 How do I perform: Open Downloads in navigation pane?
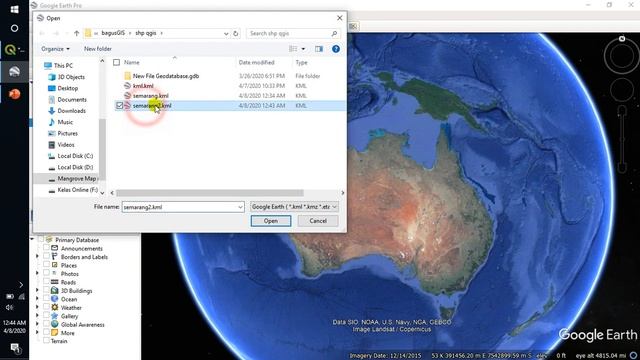[x=71, y=111]
